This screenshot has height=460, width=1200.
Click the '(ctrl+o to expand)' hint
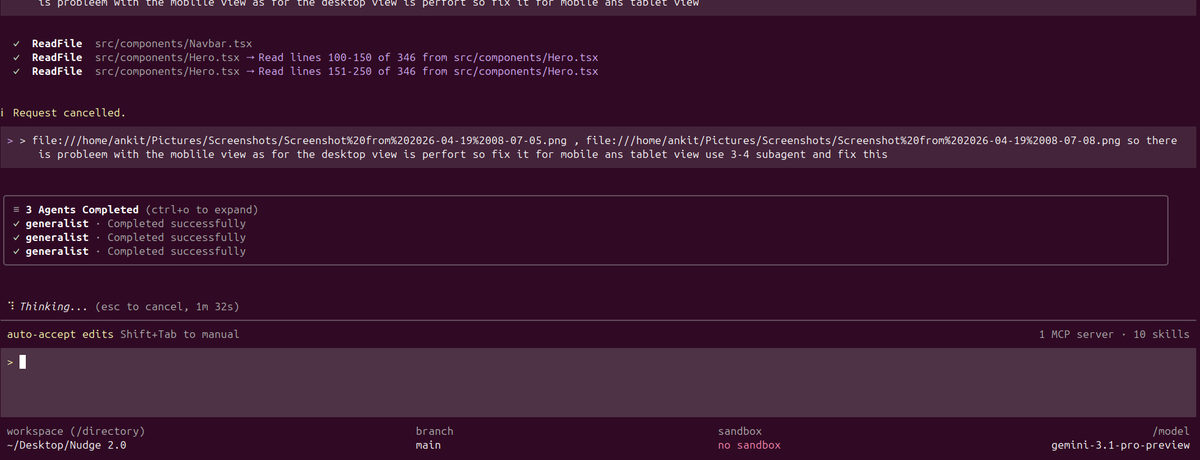click(x=202, y=210)
